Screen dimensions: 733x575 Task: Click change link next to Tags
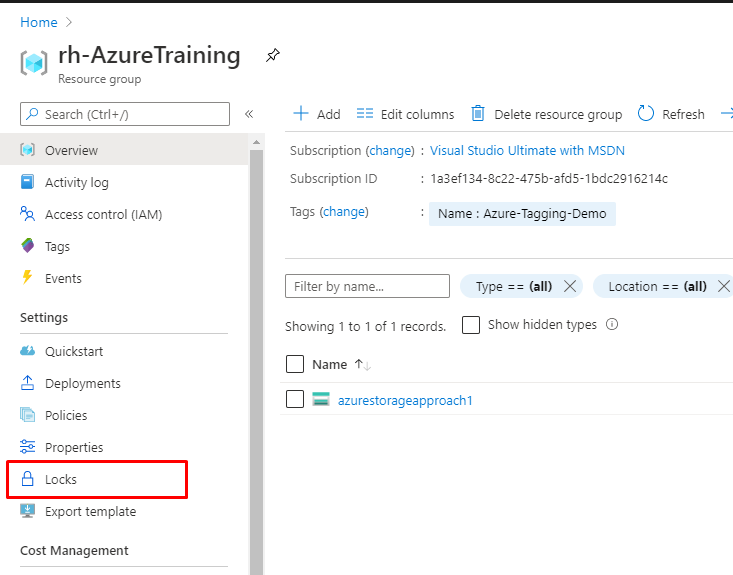coord(344,212)
